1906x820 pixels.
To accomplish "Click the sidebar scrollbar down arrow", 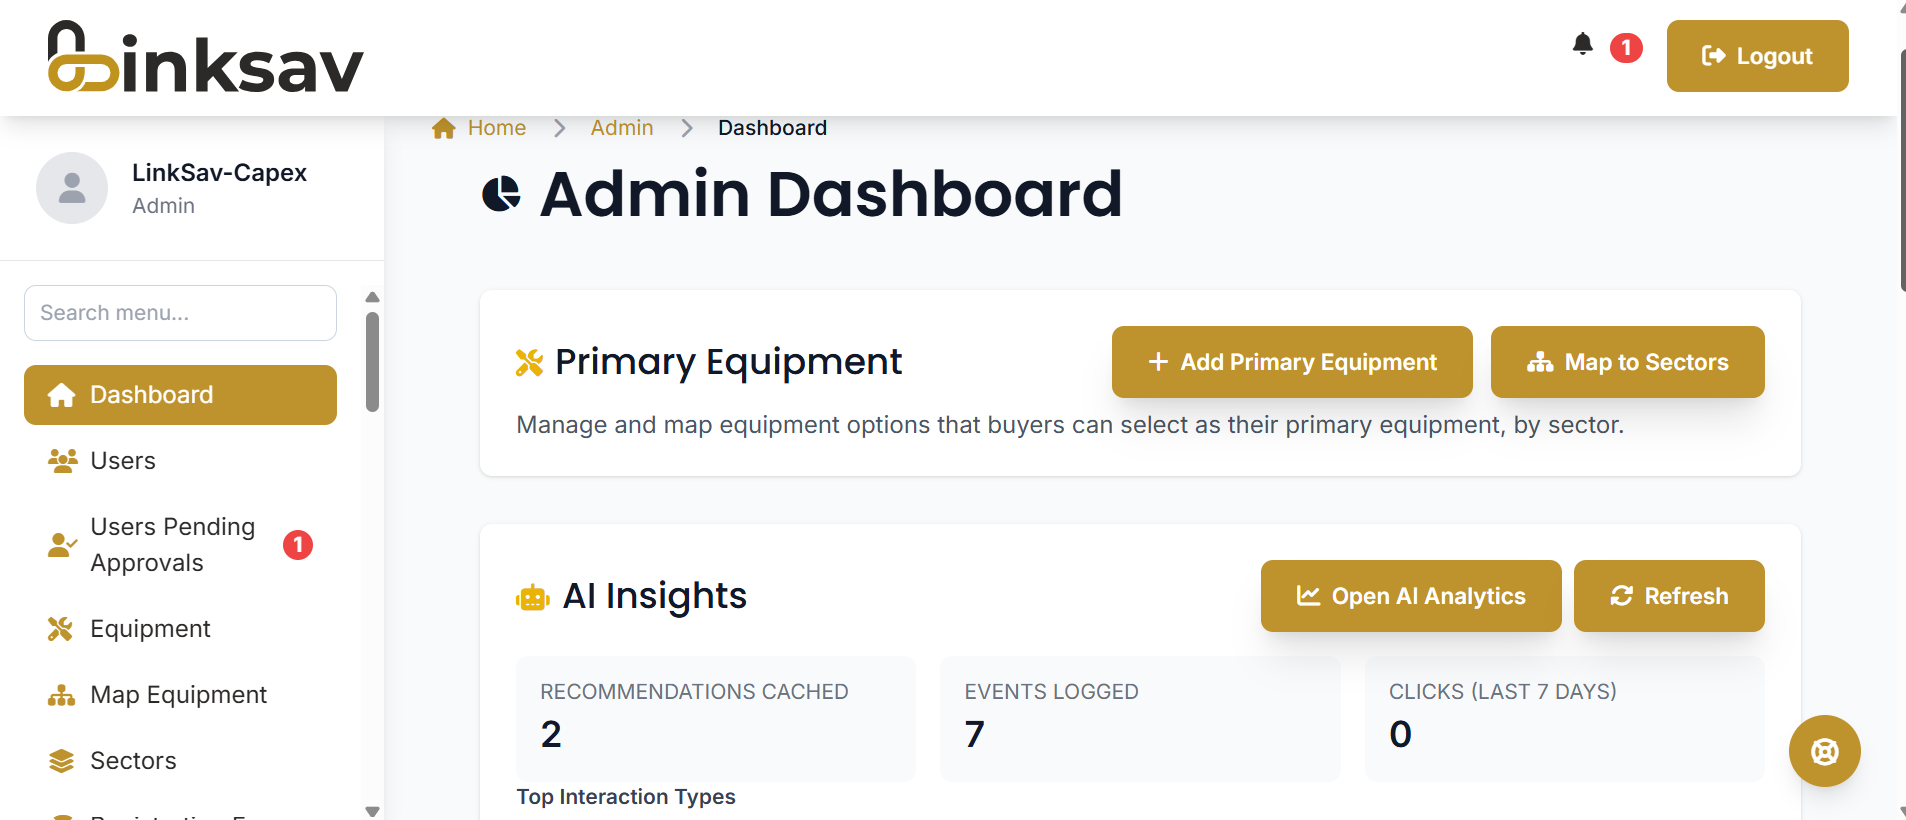I will [x=372, y=811].
